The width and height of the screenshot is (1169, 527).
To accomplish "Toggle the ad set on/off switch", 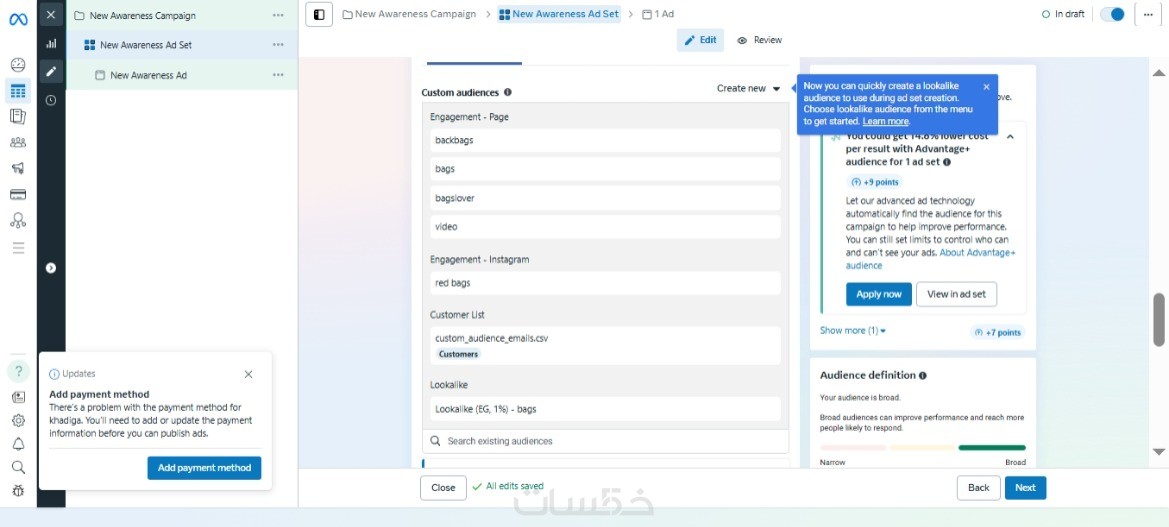I will 1112,14.
